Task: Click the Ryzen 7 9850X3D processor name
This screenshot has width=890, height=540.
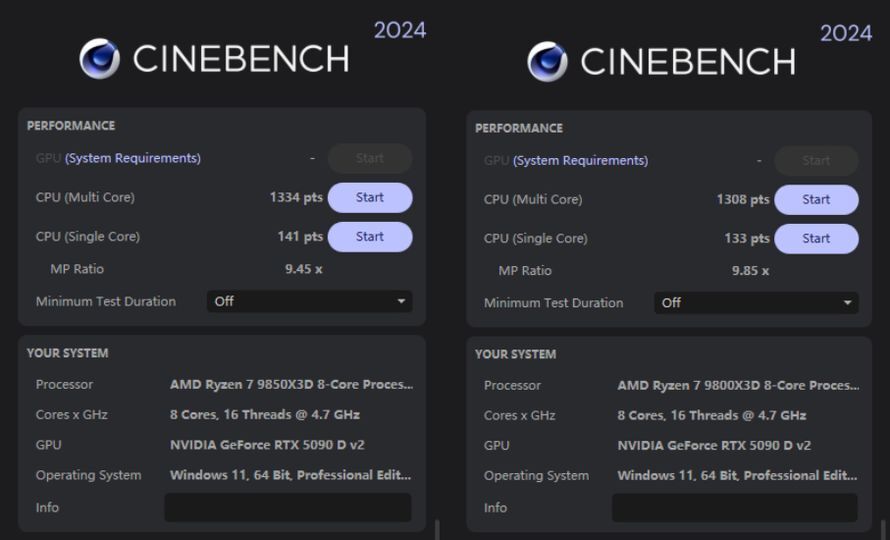Action: [291, 385]
